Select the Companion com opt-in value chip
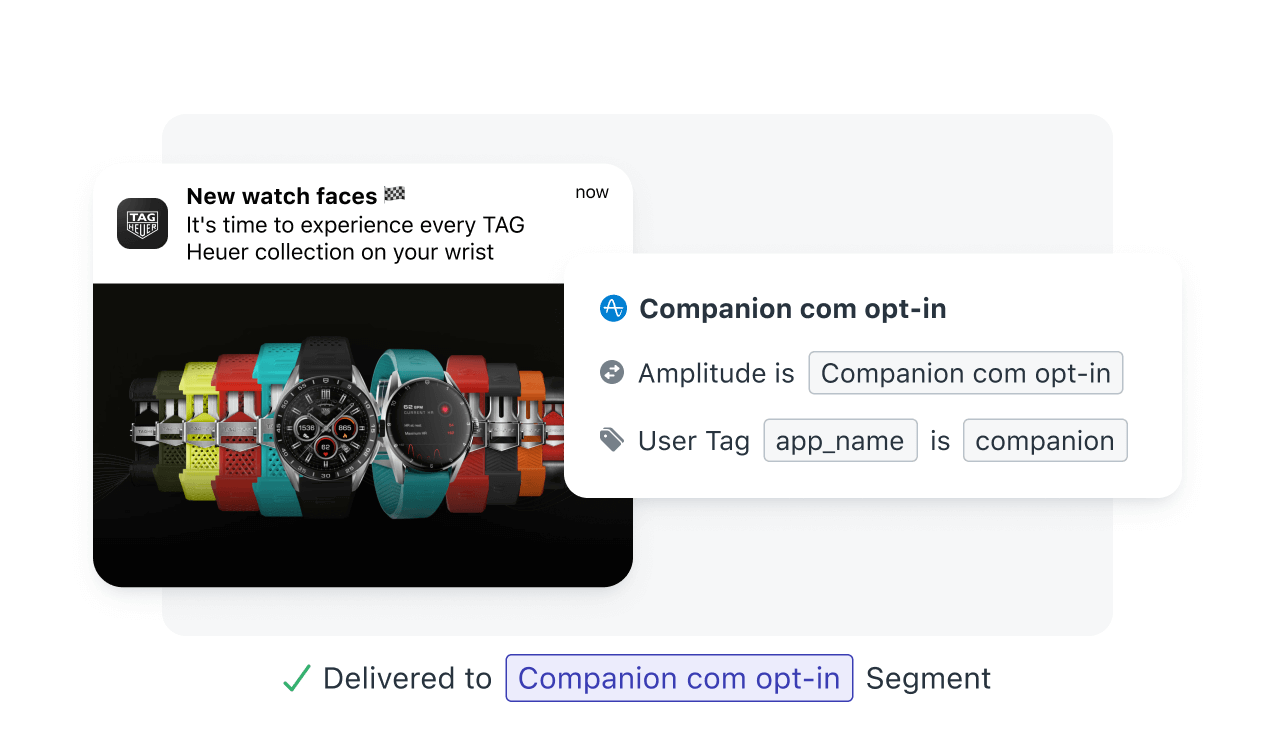Screen dimensions: 1275x750 pos(966,373)
